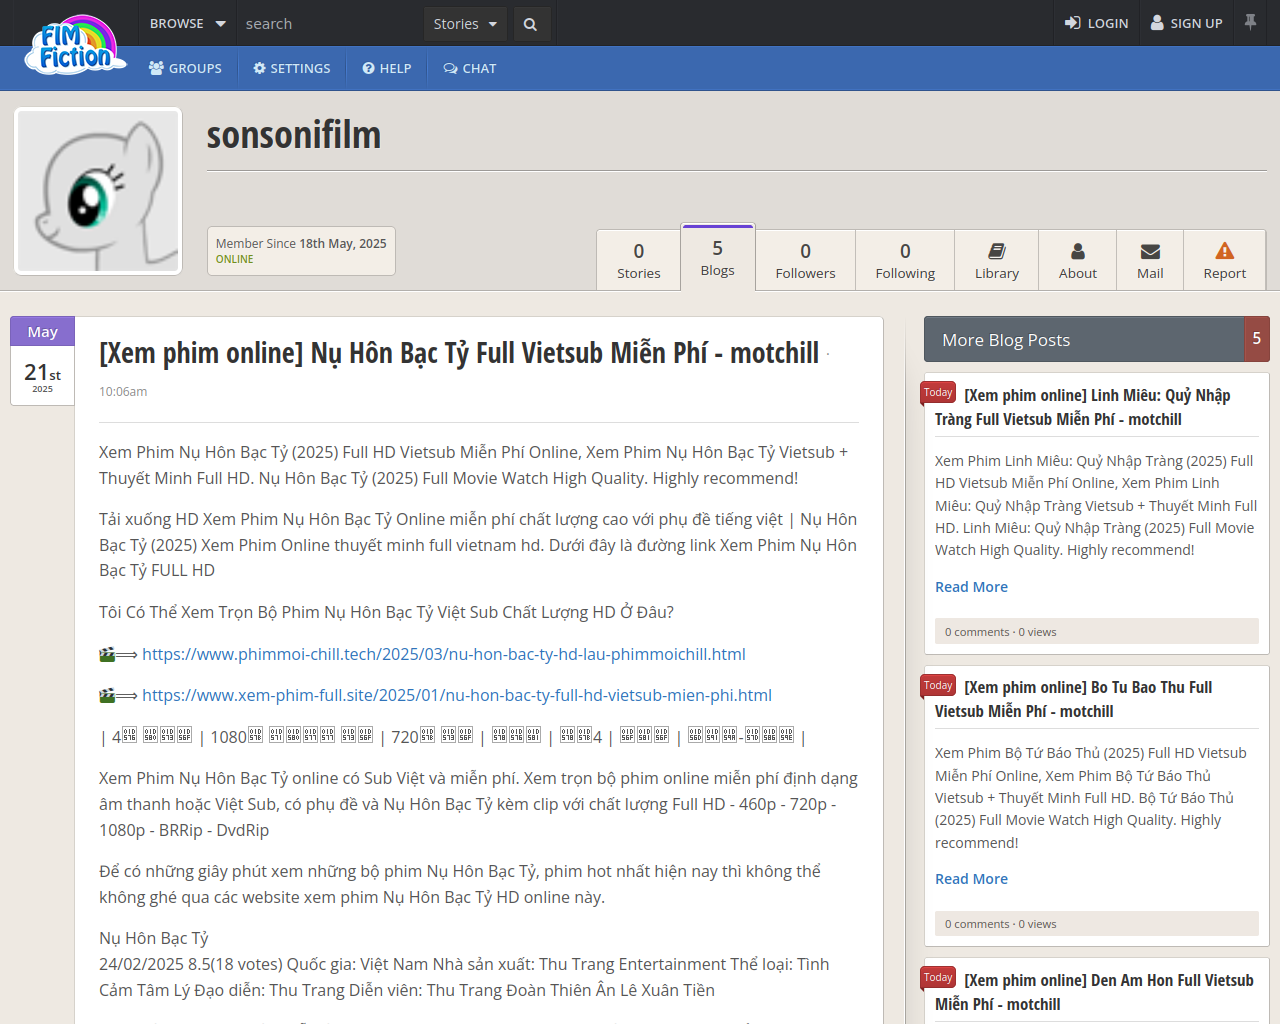Viewport: 1280px width, 1024px height.
Task: Click the blog post count badge 5
Action: point(1257,339)
